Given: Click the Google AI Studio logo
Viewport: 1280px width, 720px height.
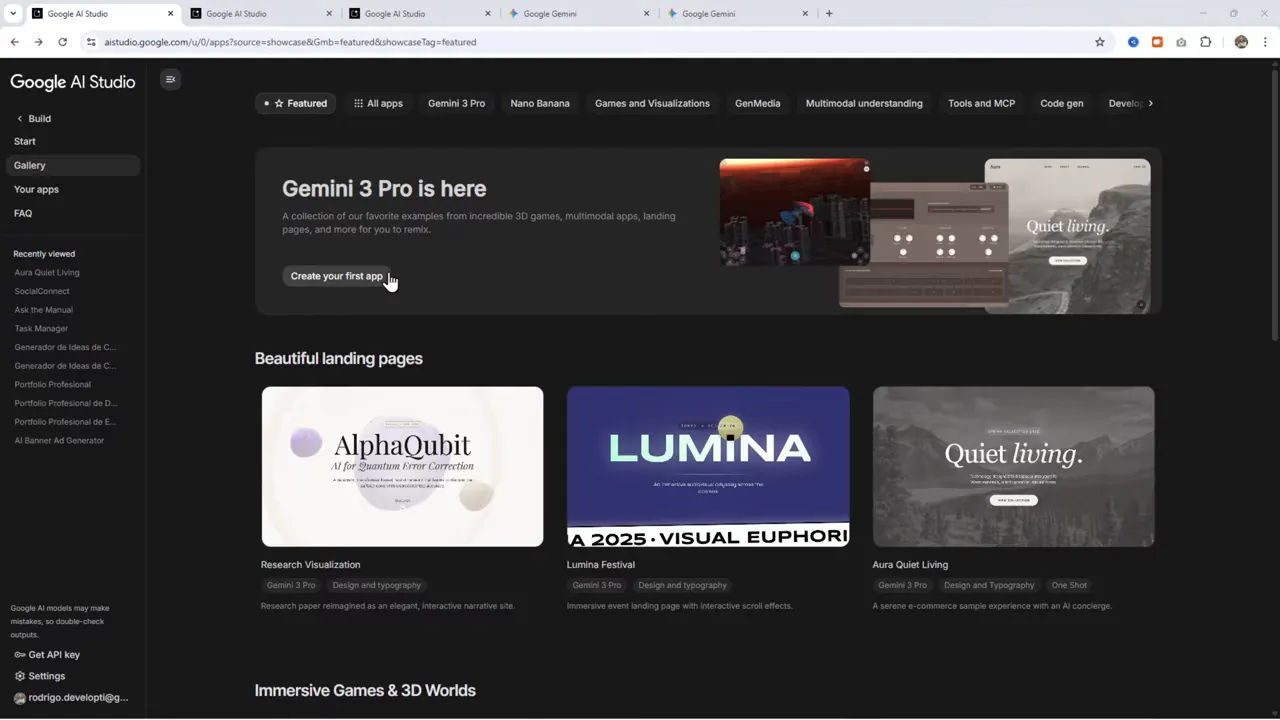Looking at the screenshot, I should (72, 82).
